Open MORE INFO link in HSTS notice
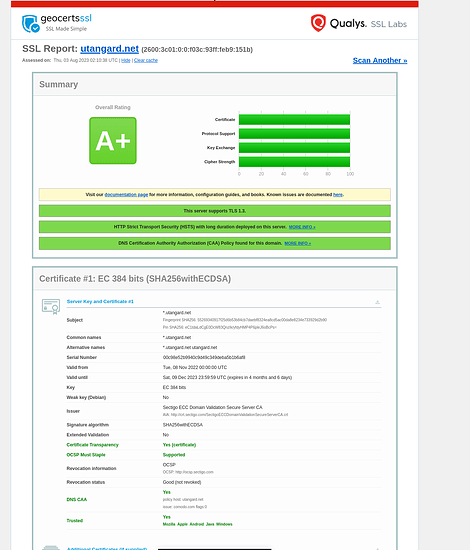470x550 pixels. coord(302,227)
